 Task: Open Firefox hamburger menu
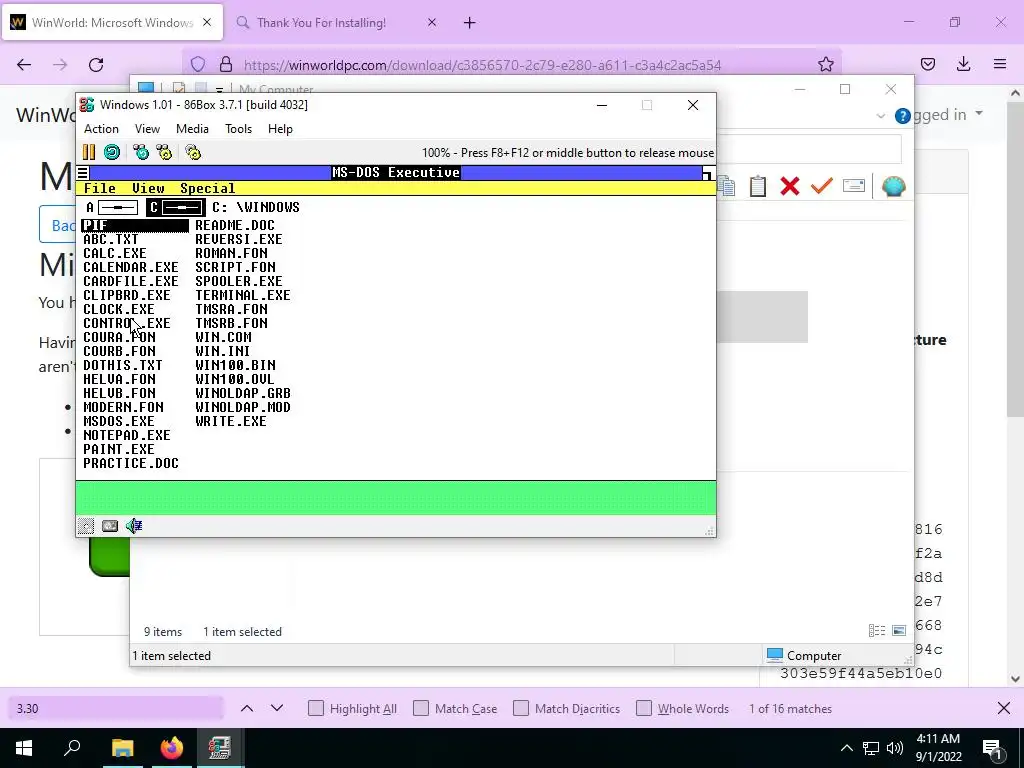(1000, 64)
